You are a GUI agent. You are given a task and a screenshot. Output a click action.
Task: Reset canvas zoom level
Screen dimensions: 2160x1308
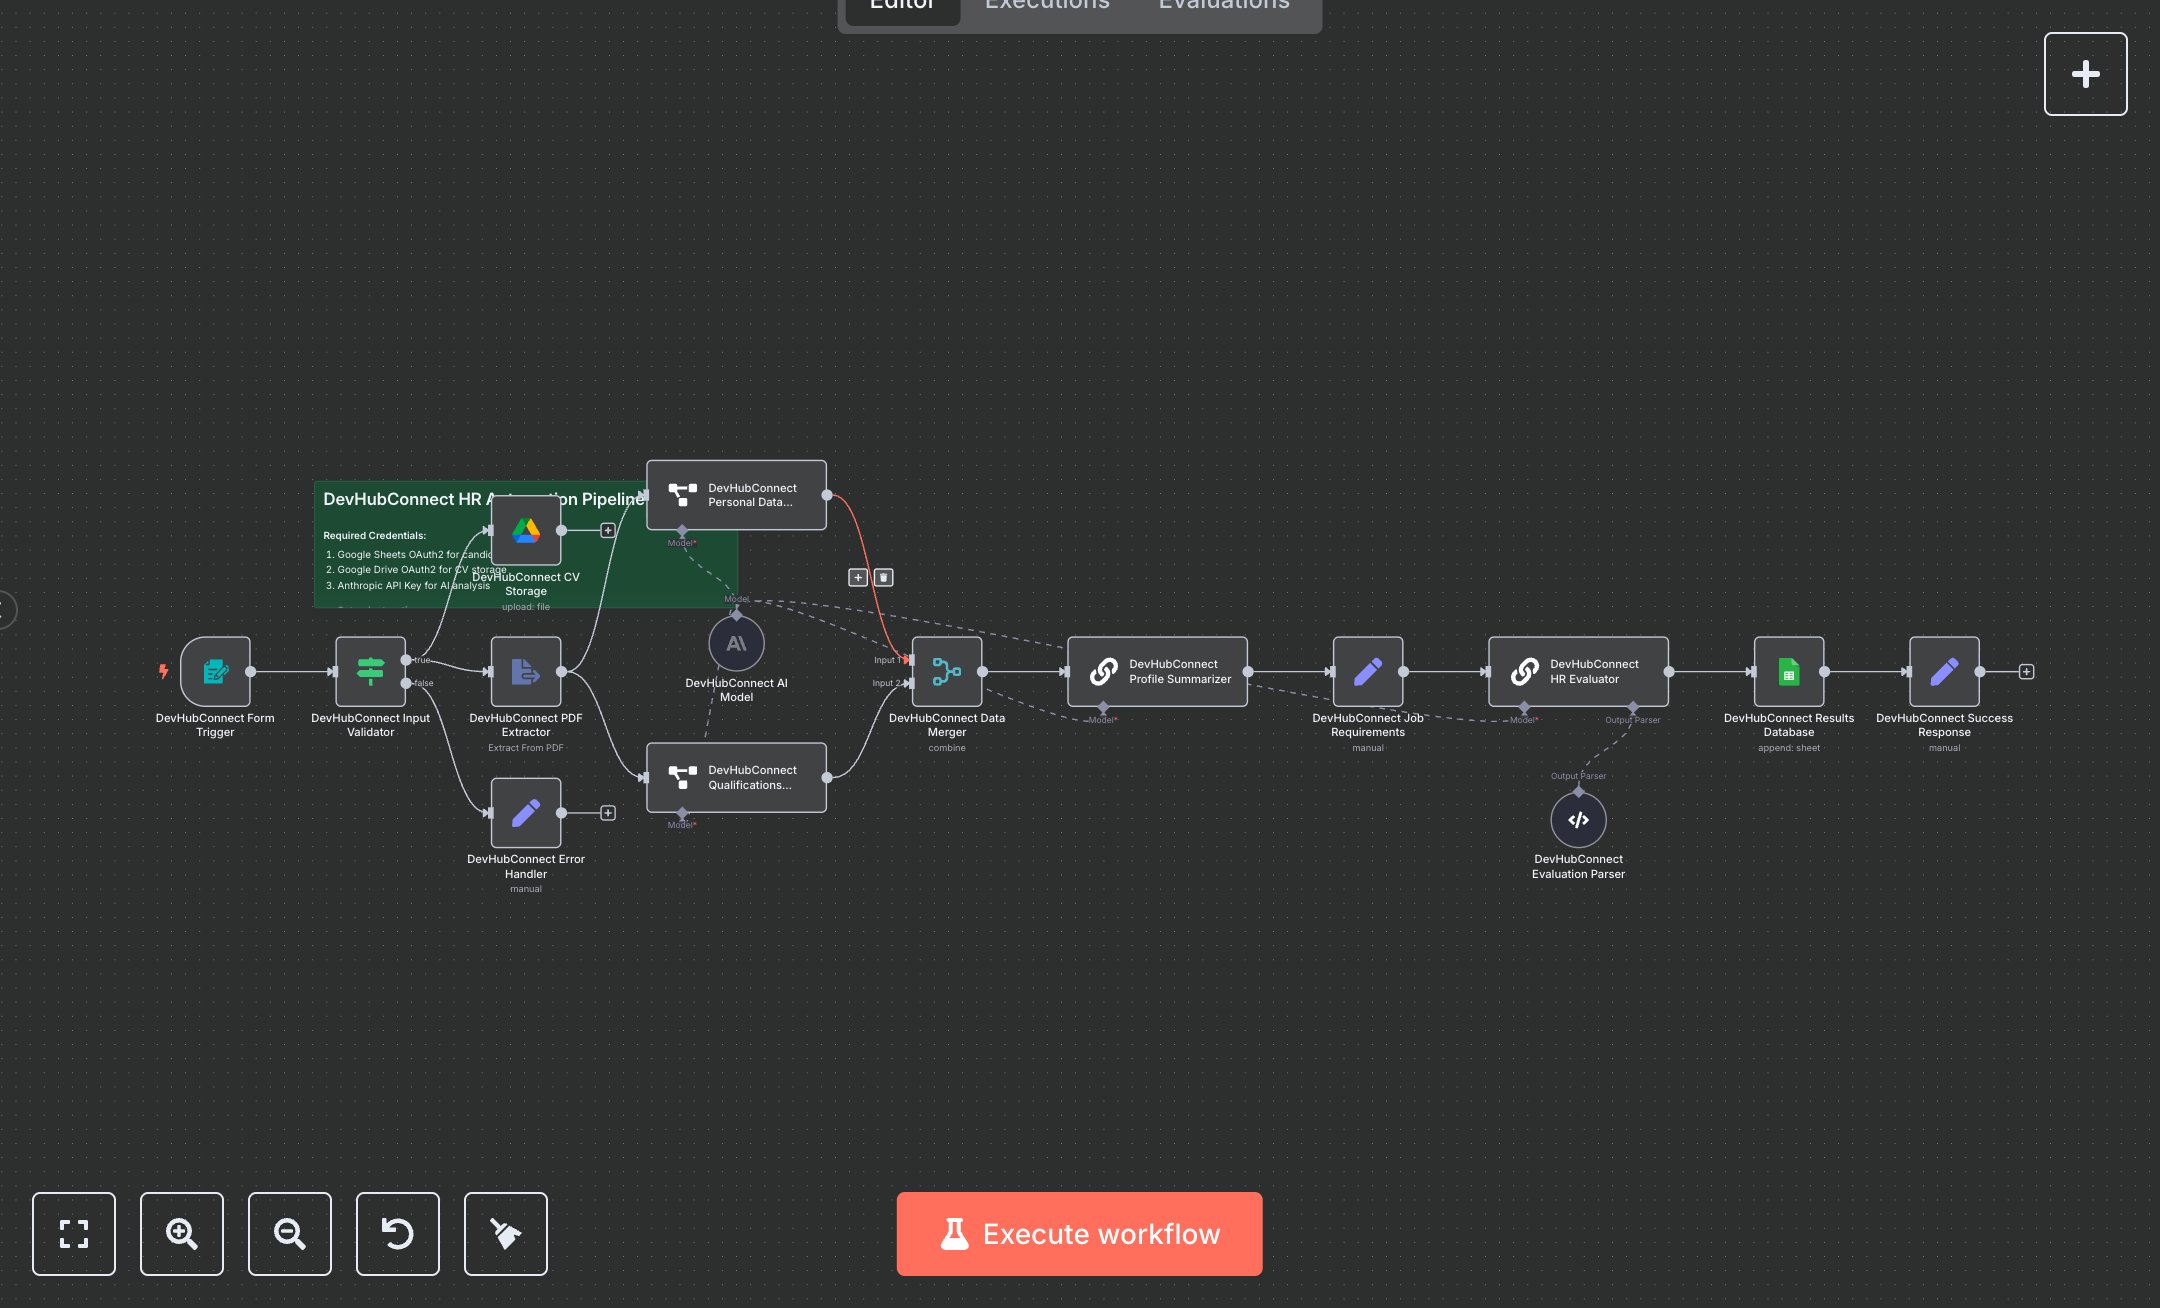(398, 1233)
